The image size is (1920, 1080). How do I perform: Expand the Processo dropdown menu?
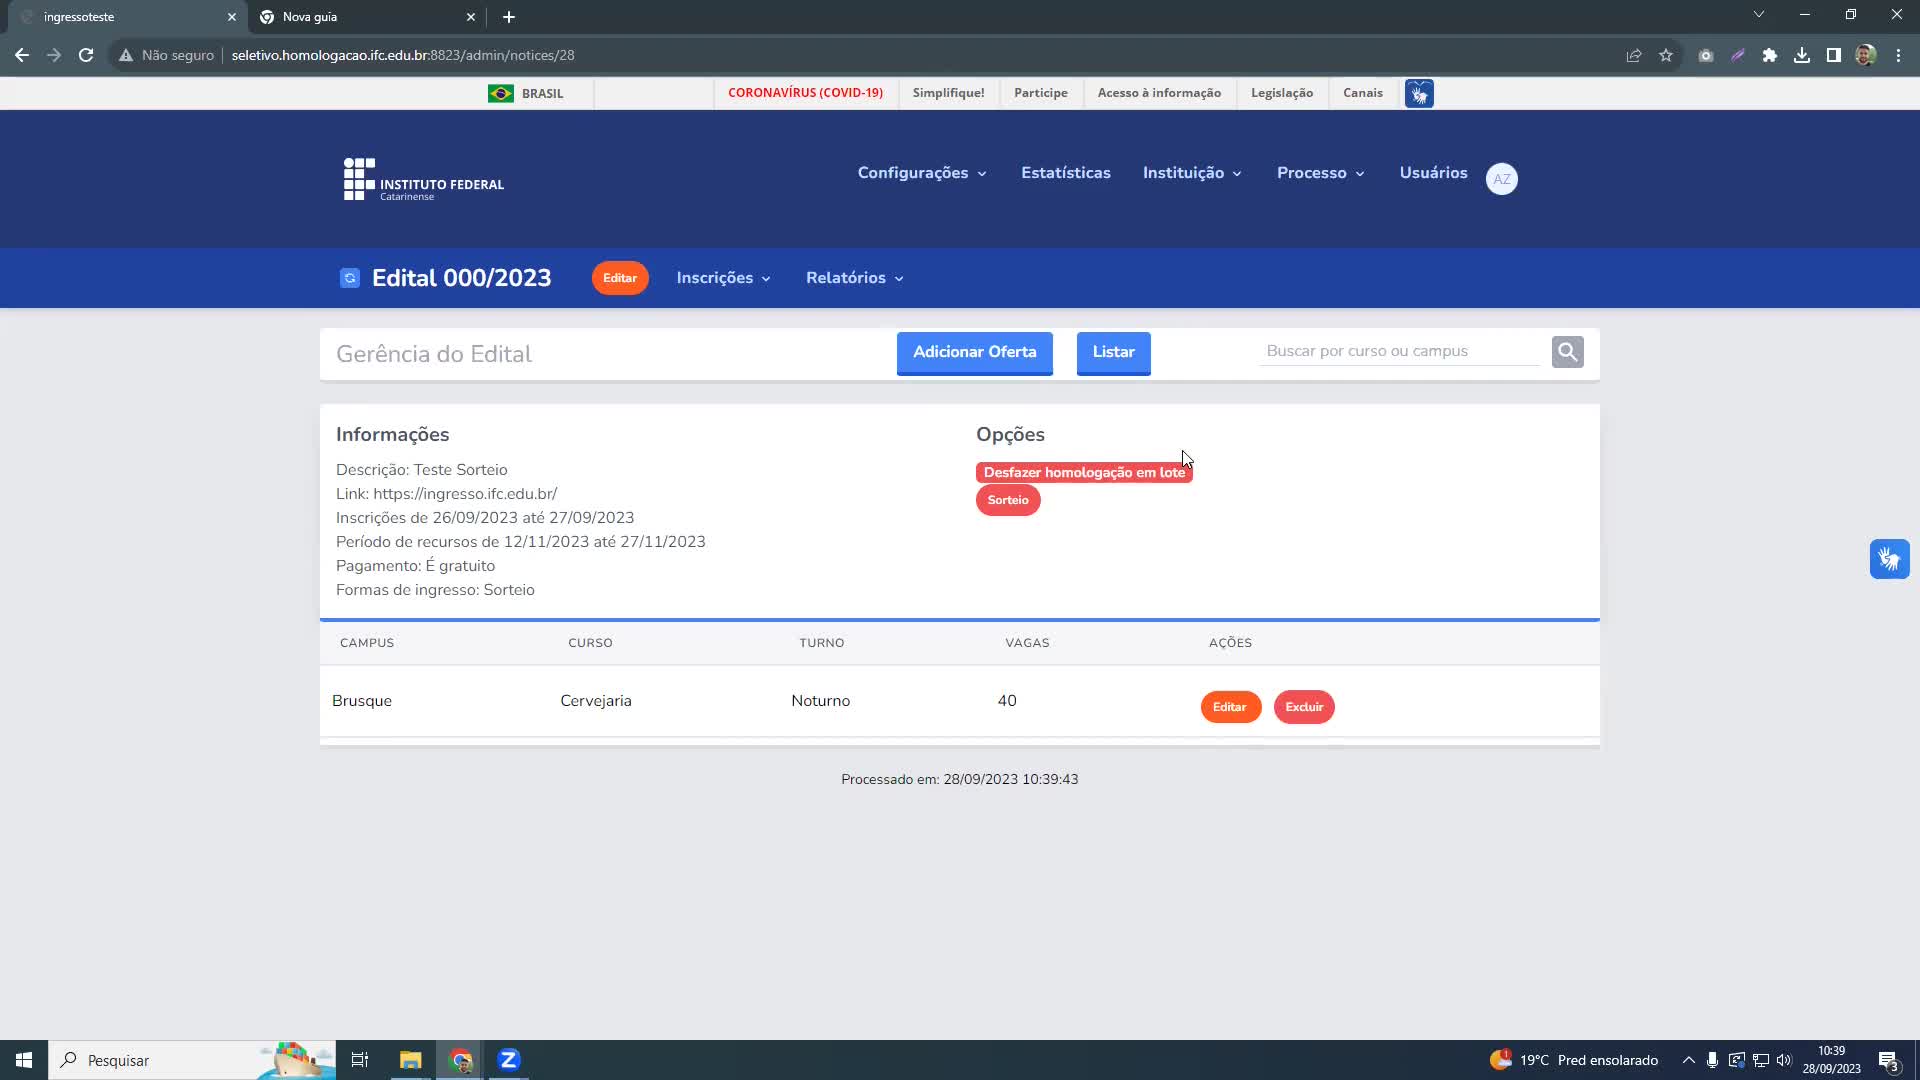(x=1321, y=173)
